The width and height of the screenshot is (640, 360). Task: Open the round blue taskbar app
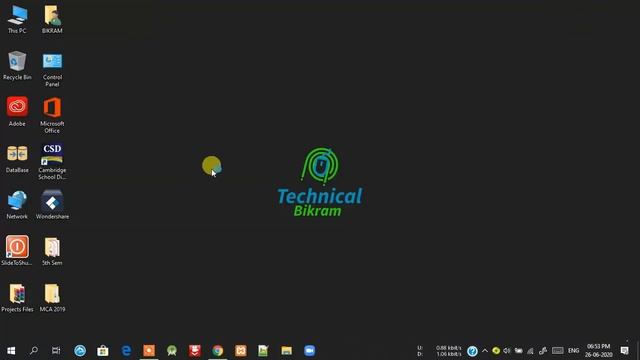click(x=80, y=351)
